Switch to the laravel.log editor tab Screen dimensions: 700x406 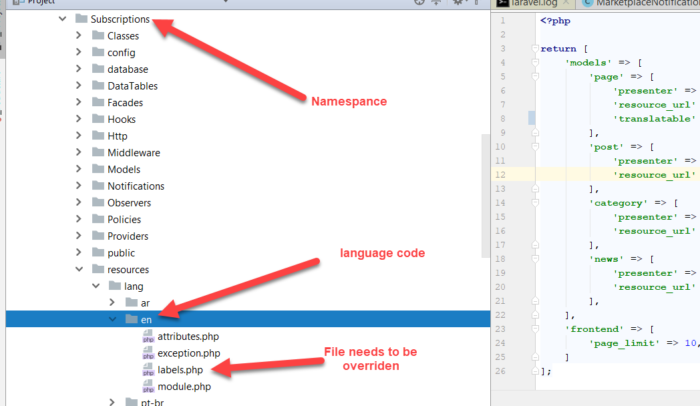533,3
